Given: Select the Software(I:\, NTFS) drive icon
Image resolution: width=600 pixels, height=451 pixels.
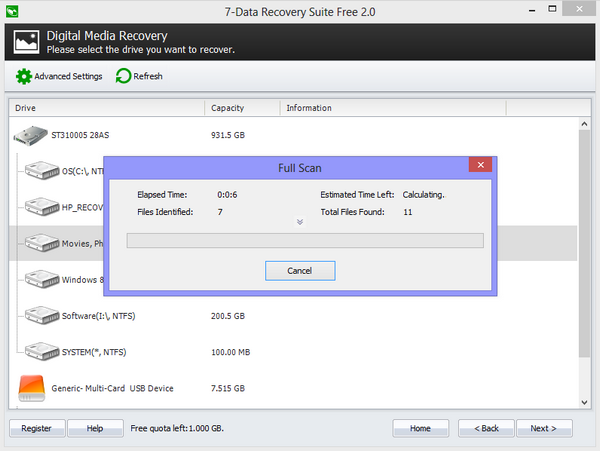Looking at the screenshot, I should pyautogui.click(x=42, y=316).
